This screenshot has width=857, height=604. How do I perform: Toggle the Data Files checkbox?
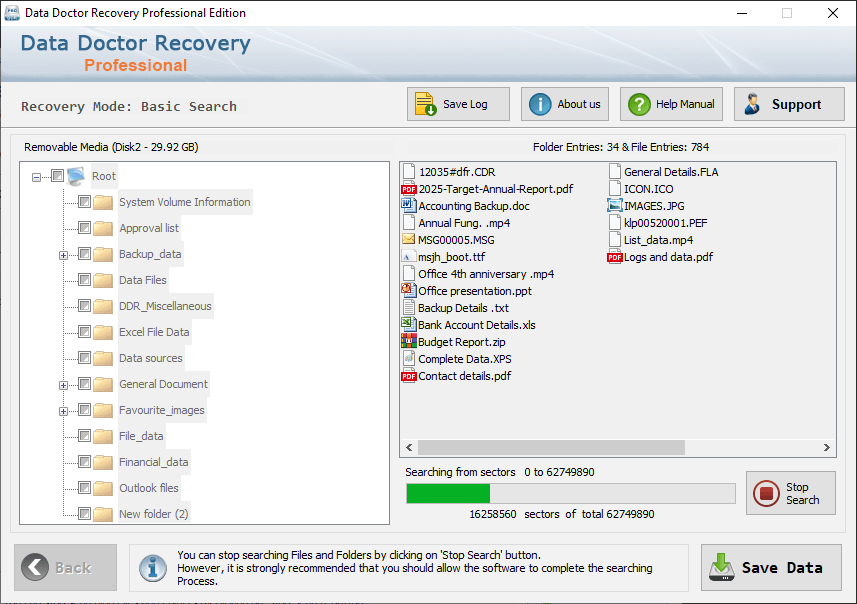click(84, 279)
